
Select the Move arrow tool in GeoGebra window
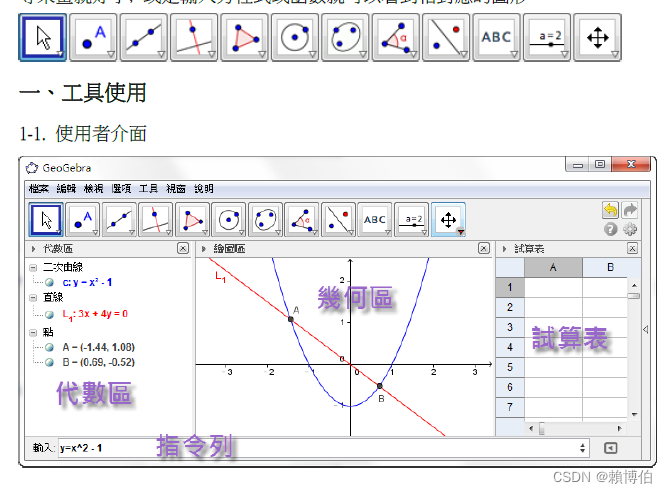pyautogui.click(x=46, y=220)
